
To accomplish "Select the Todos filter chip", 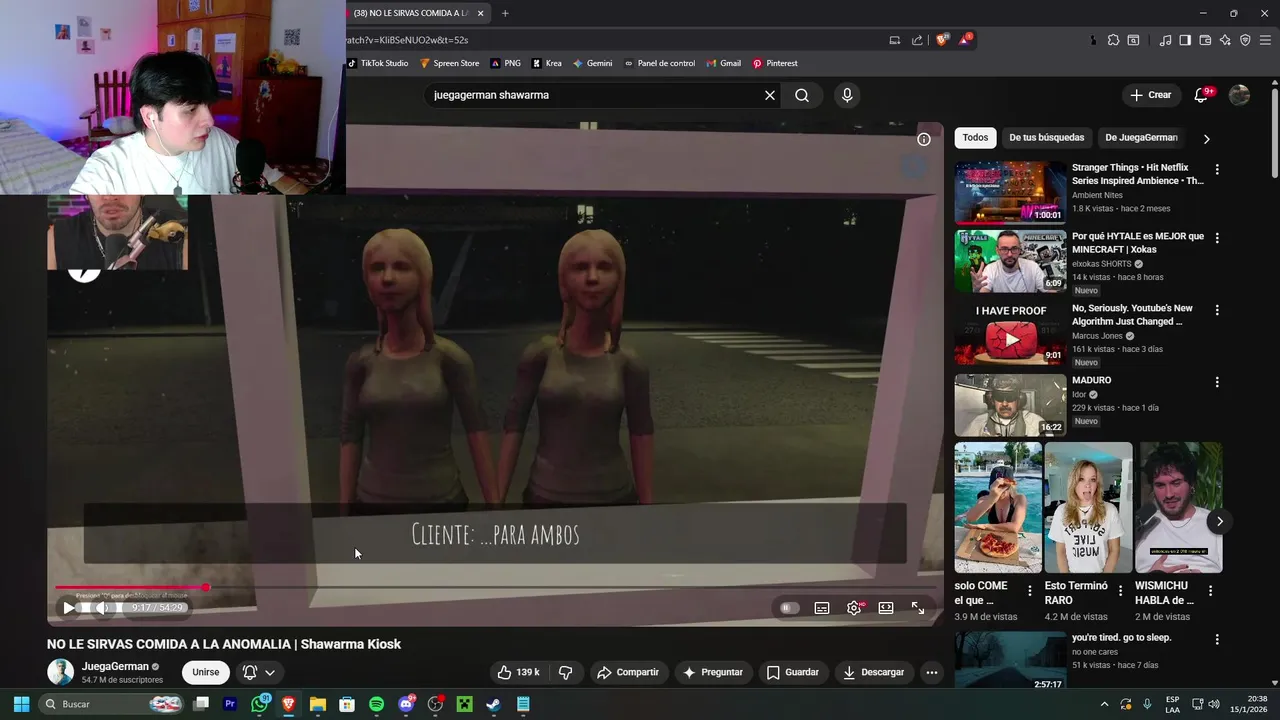I will 975,138.
